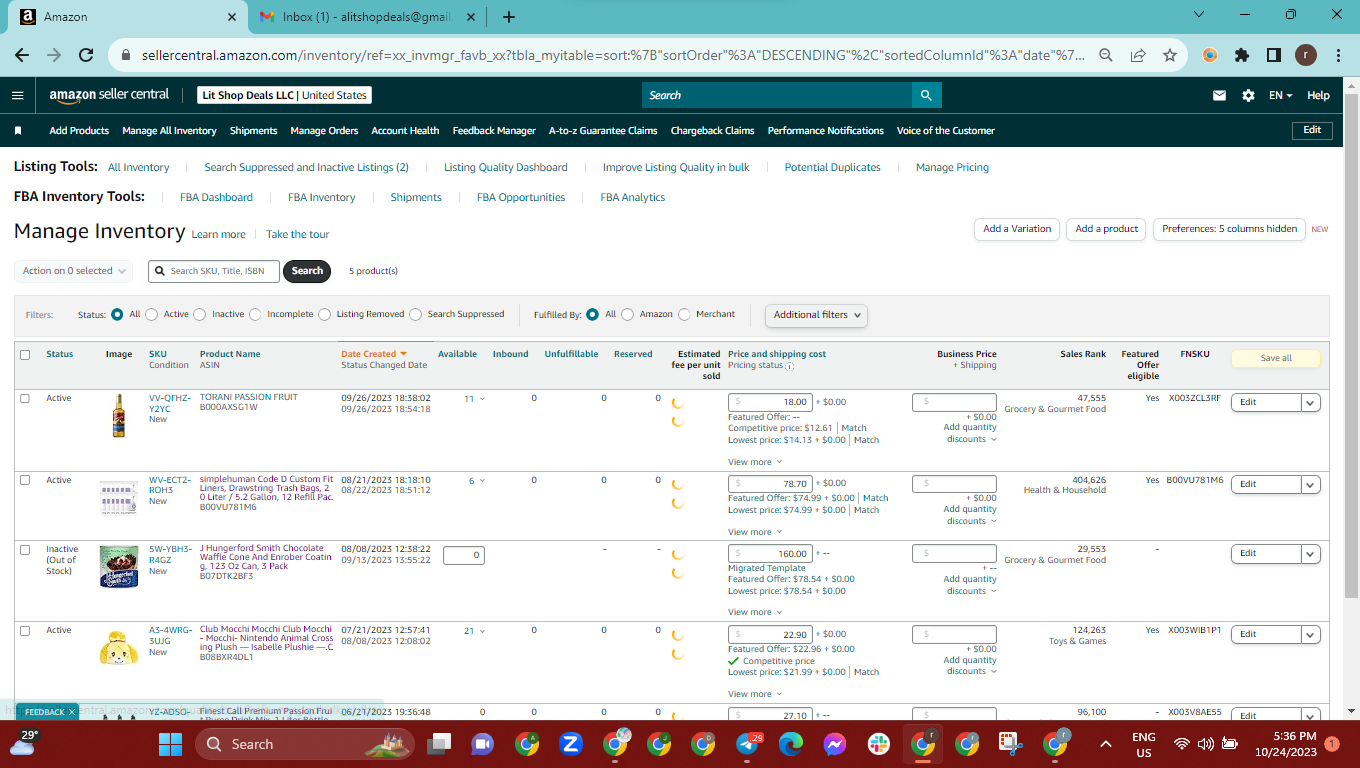Select the Incomplete status radio
This screenshot has width=1360, height=768.
point(256,314)
